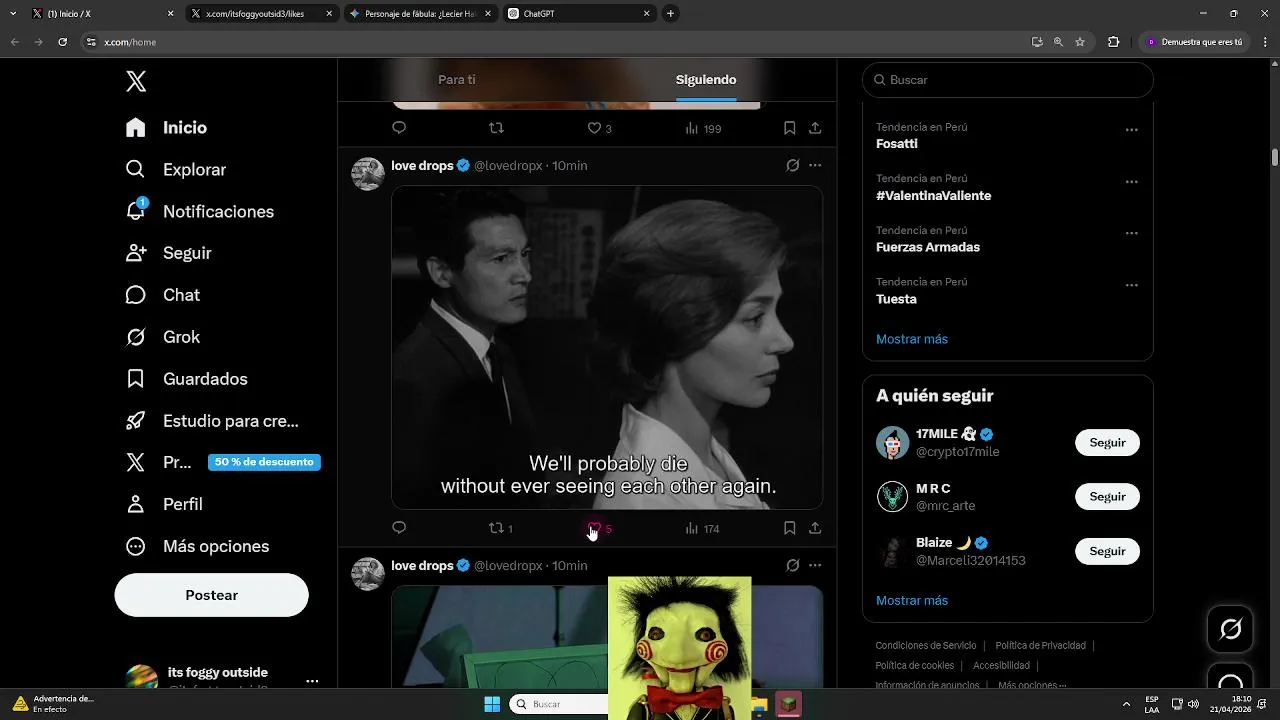Switch to the x.com/itsfoggyoutsid3/likes browser tab

[262, 14]
